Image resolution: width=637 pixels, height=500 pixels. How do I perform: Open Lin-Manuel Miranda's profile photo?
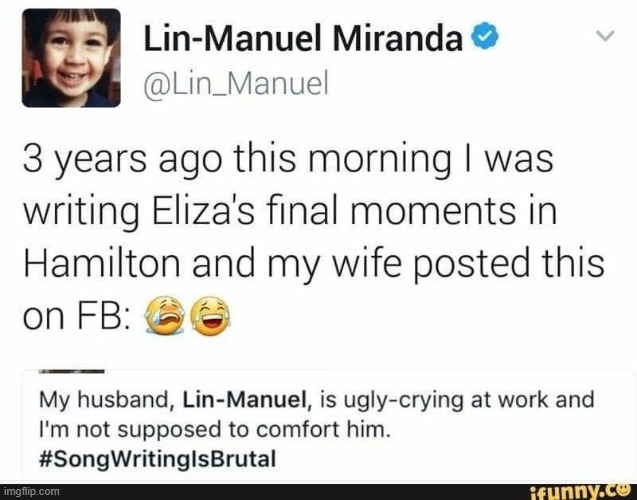point(71,58)
